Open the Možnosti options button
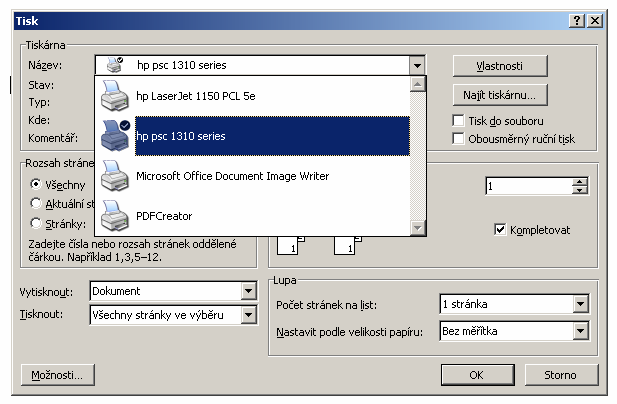The height and width of the screenshot is (404, 617). click(57, 375)
